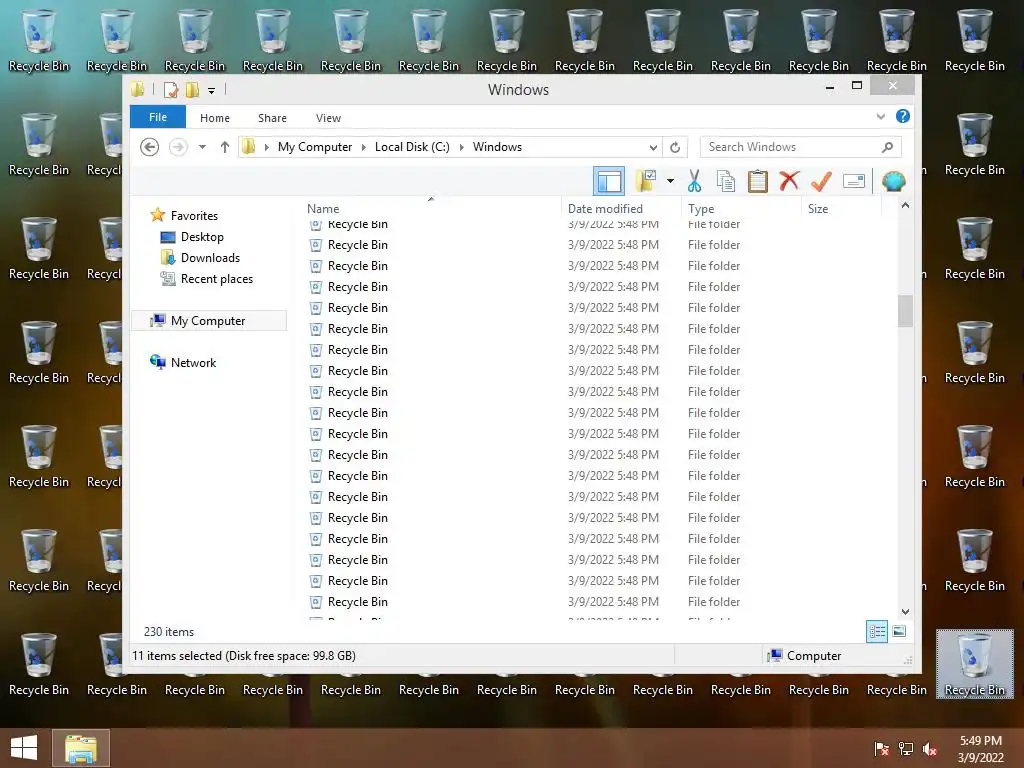Click the muted volume tray icon
Image resolution: width=1024 pixels, height=768 pixels.
point(930,748)
